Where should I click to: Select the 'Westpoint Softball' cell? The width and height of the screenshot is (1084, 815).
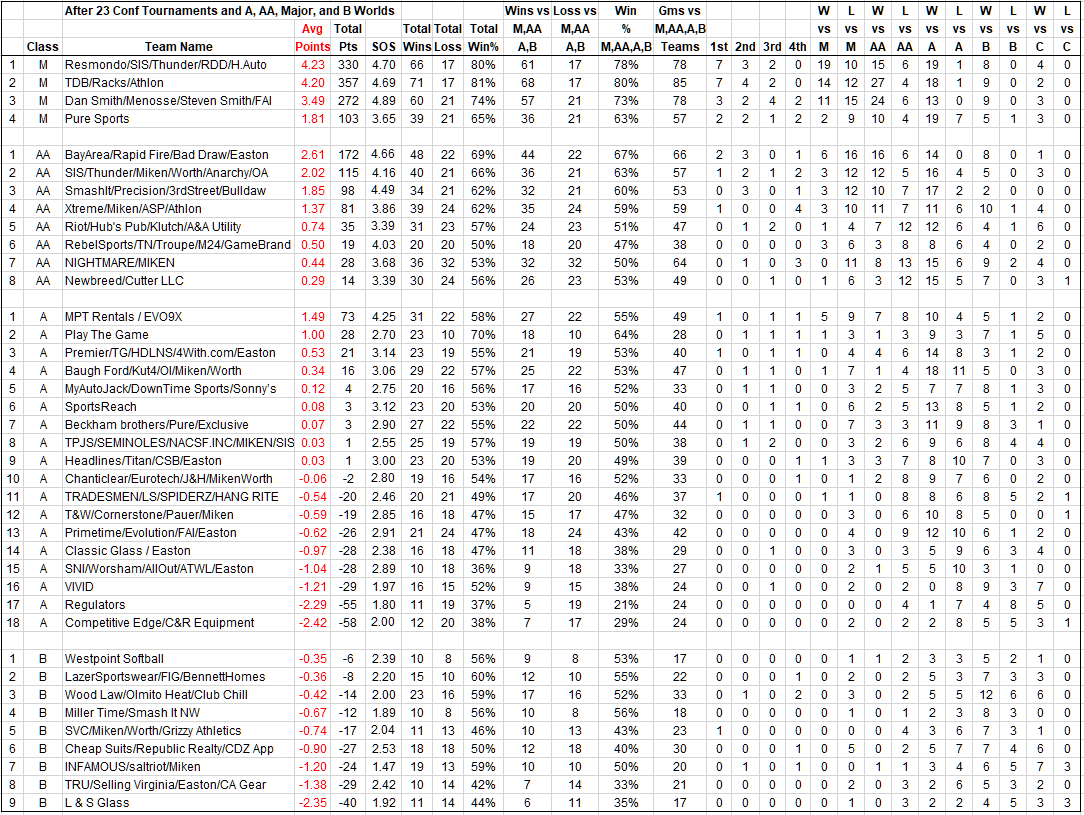(178, 658)
